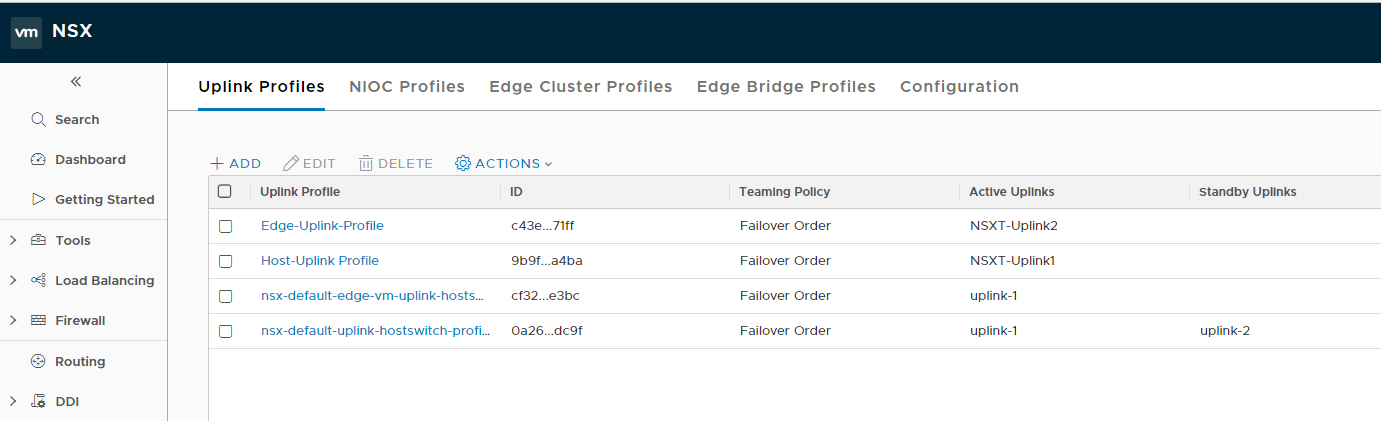This screenshot has height=421, width=1381.
Task: Click the ADD button
Action: click(x=236, y=163)
